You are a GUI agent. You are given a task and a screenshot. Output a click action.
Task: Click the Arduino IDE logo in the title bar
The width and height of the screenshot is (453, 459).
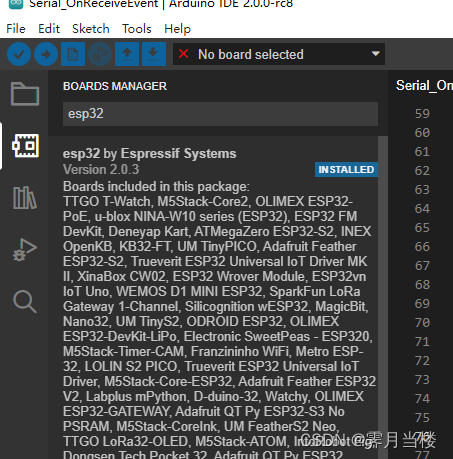tap(16, 4)
